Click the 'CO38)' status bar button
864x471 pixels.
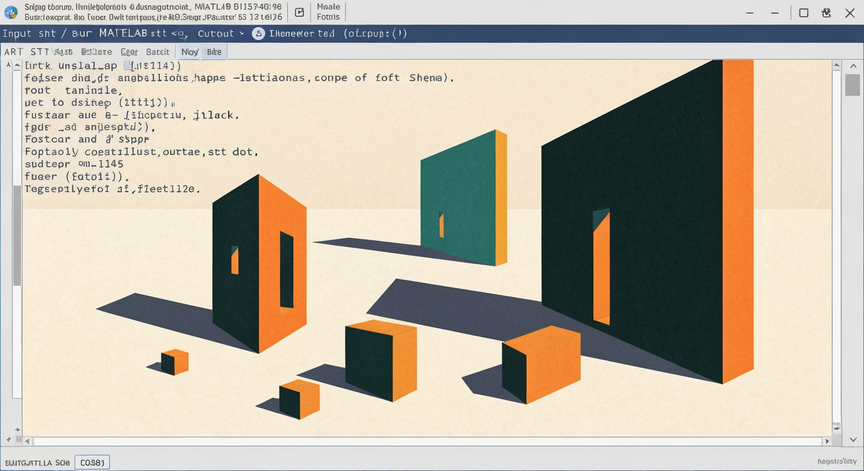tap(92, 463)
